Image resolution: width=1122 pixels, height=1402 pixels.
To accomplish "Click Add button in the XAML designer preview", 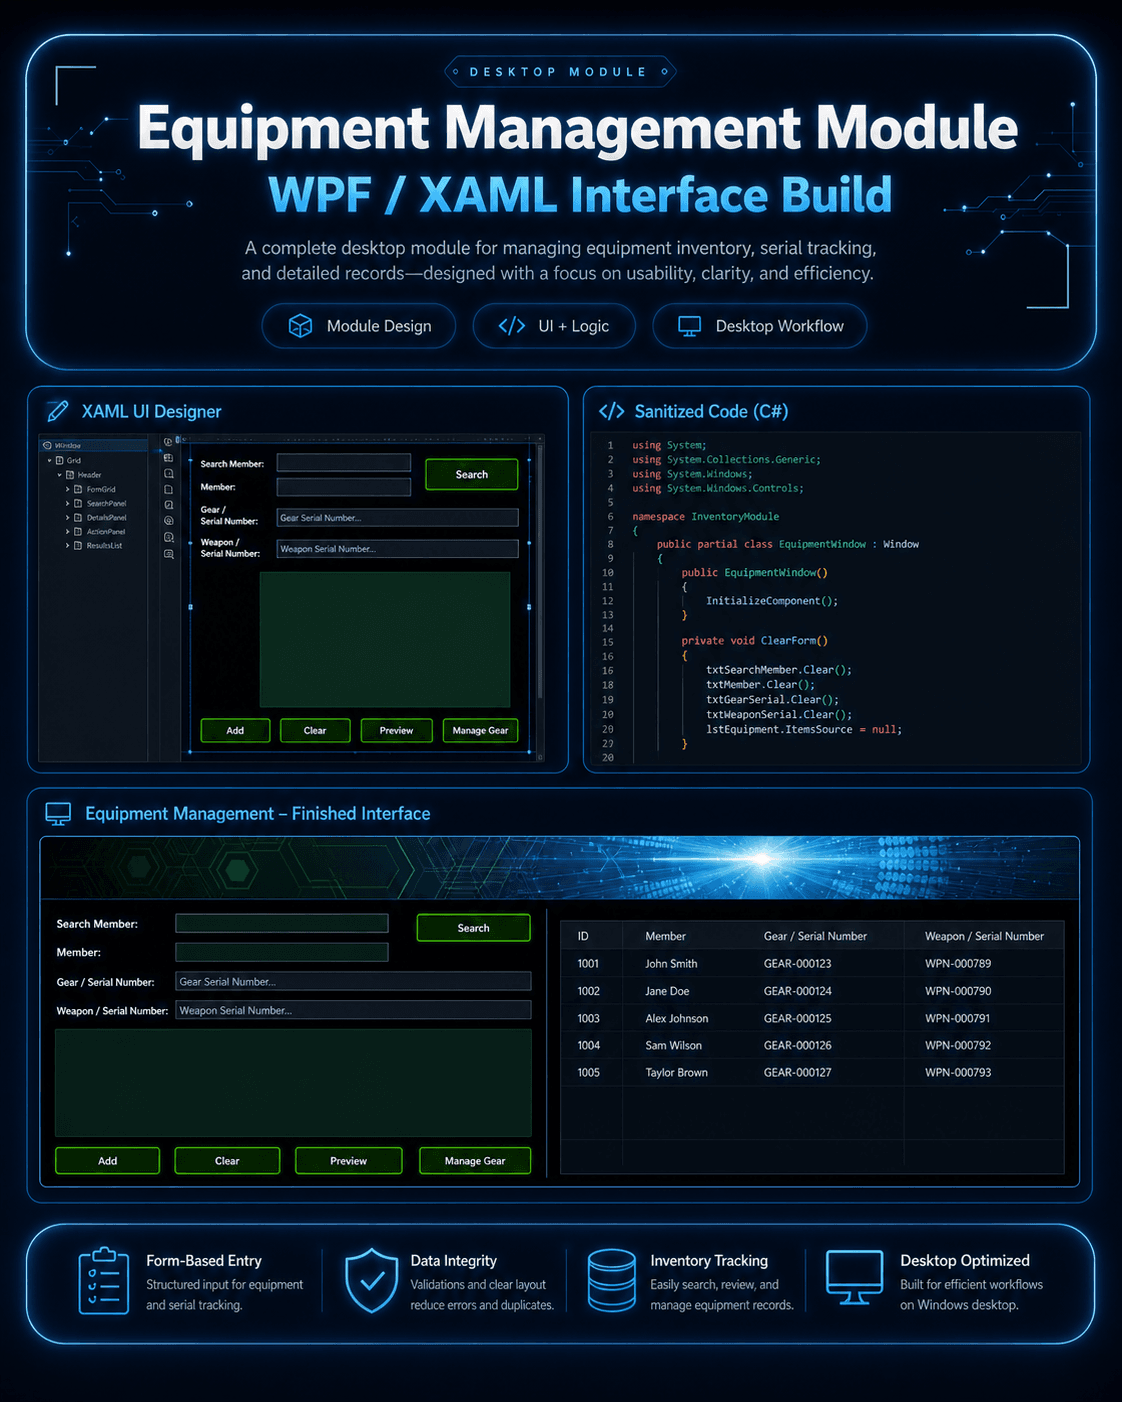I will (235, 730).
